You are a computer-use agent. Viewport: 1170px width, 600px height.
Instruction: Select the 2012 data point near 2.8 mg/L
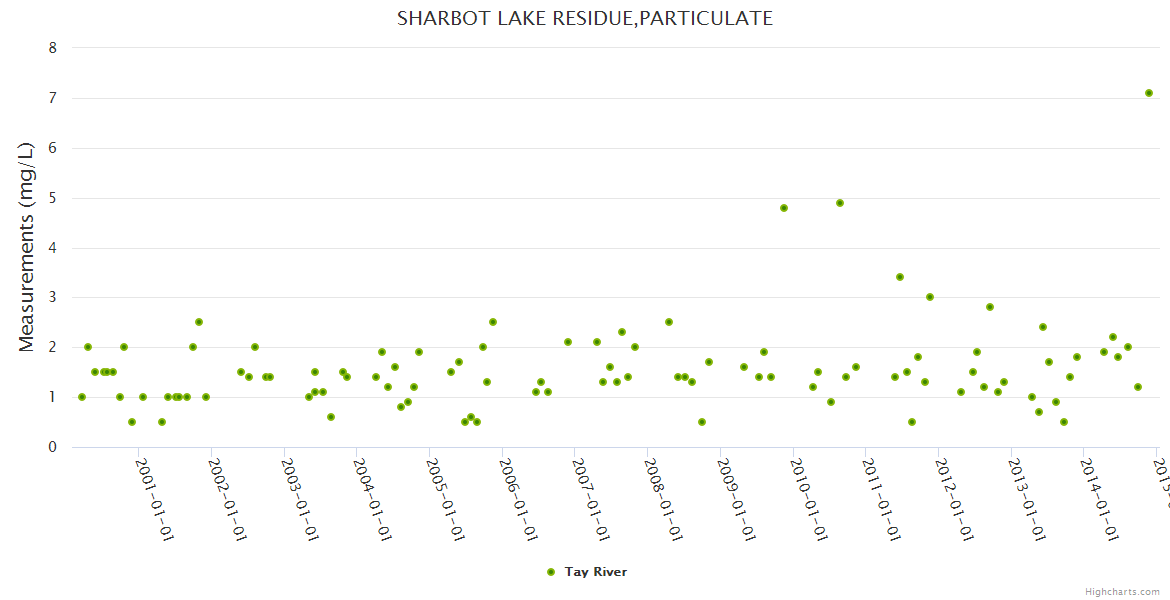tap(990, 307)
